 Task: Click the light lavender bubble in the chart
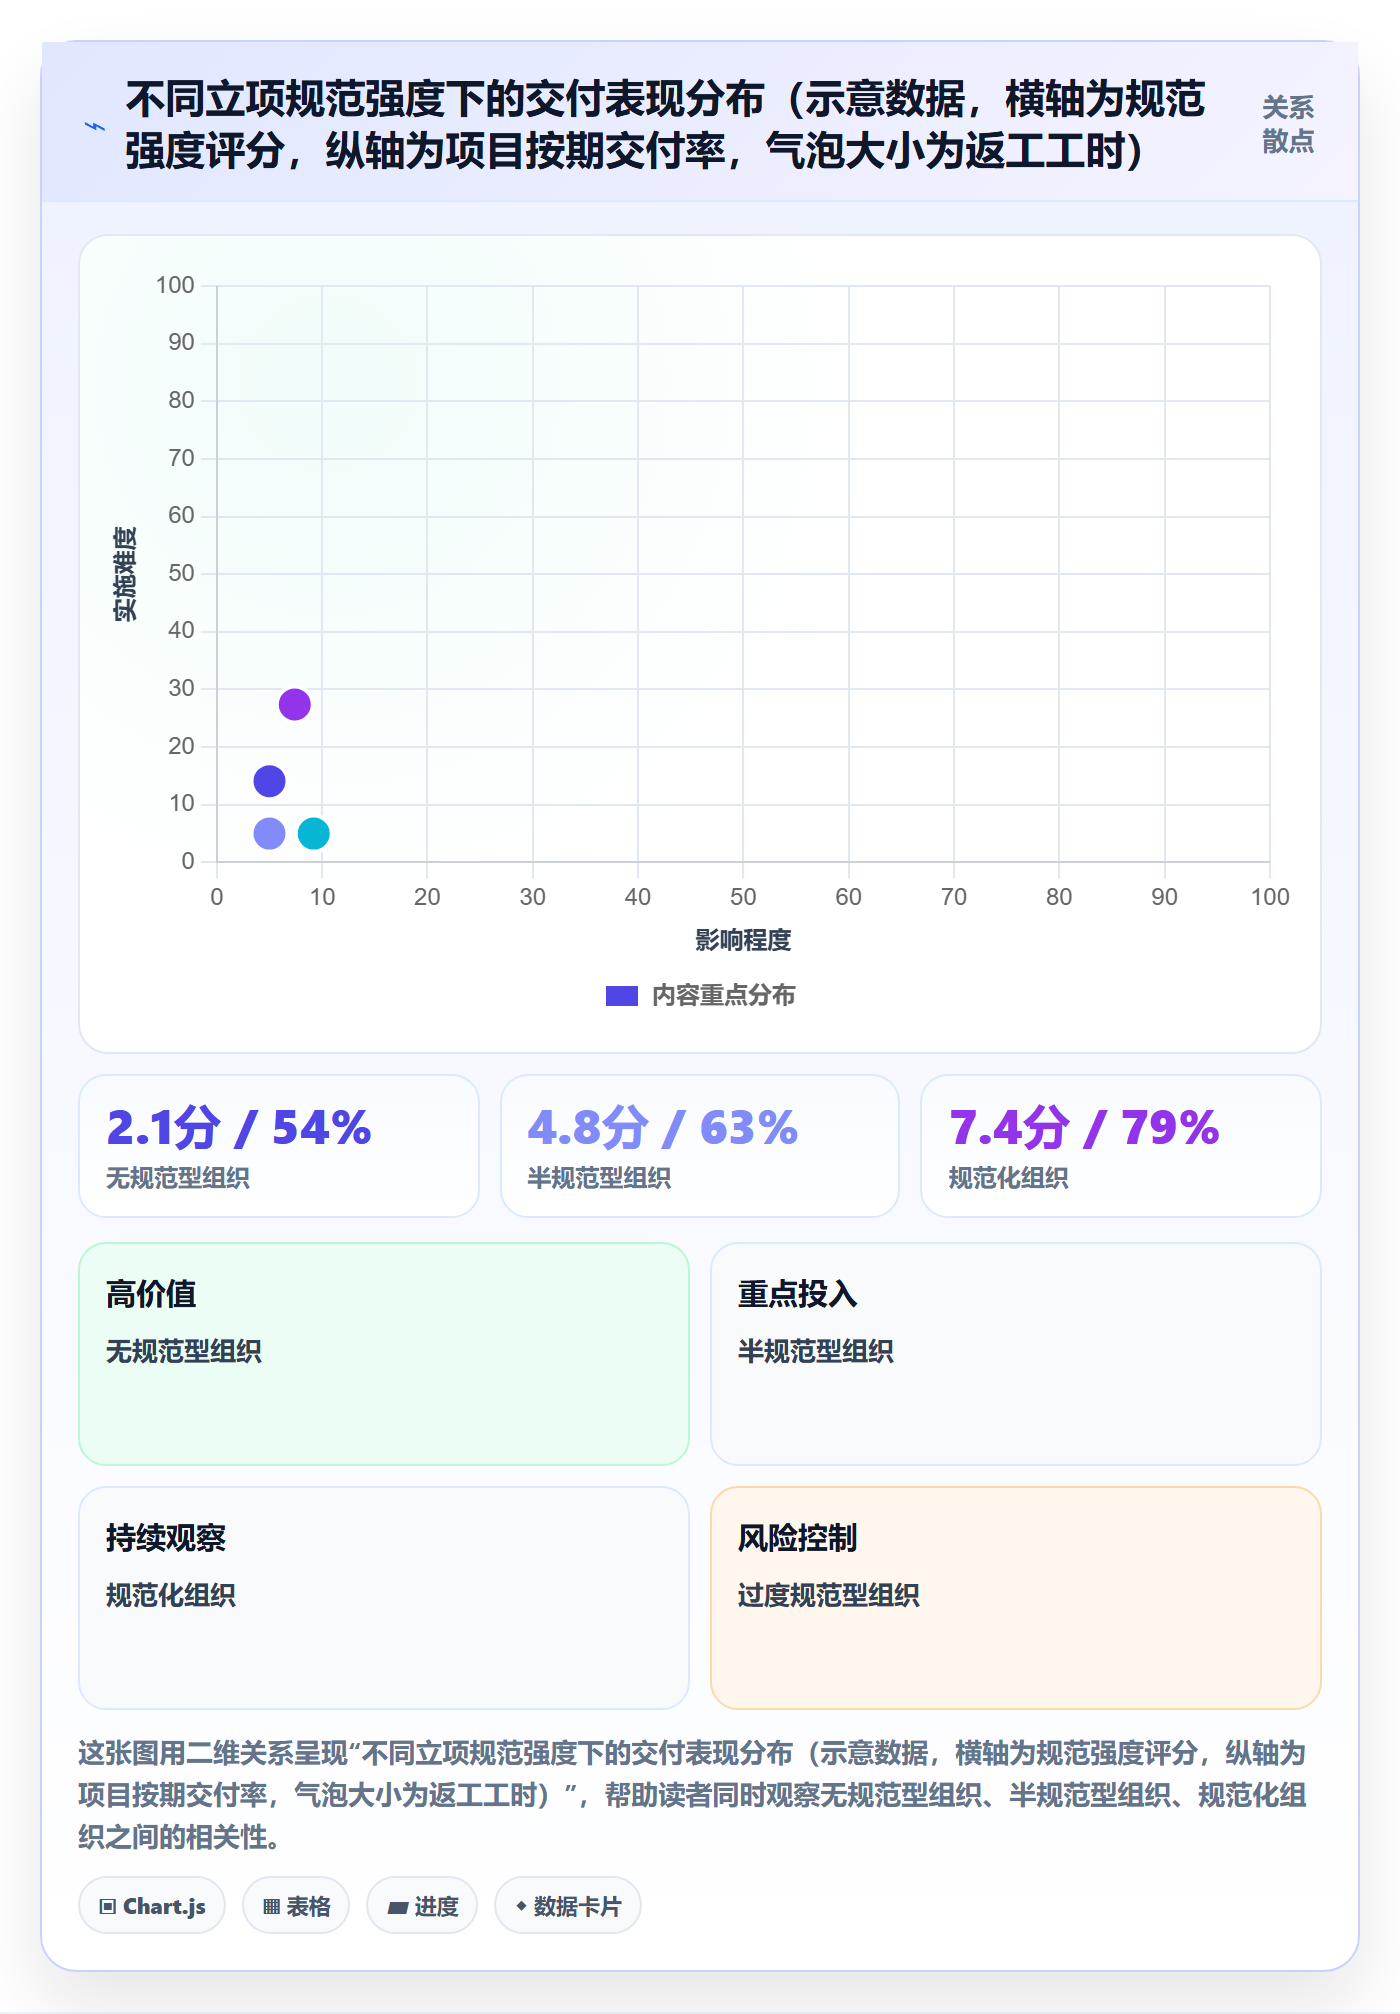pos(269,833)
